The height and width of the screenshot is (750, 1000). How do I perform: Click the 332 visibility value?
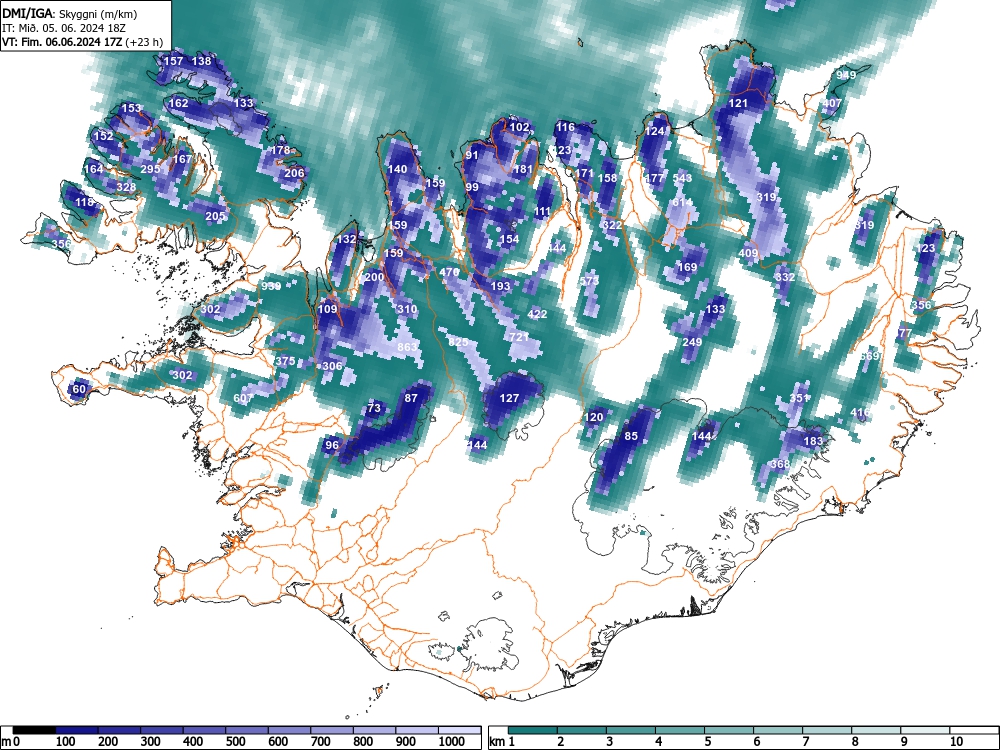pyautogui.click(x=785, y=277)
